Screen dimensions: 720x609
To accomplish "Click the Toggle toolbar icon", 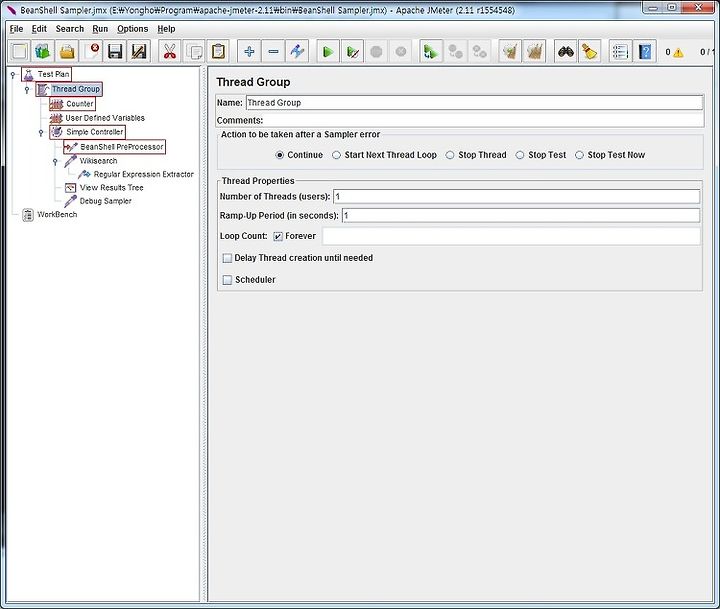I will coord(297,51).
